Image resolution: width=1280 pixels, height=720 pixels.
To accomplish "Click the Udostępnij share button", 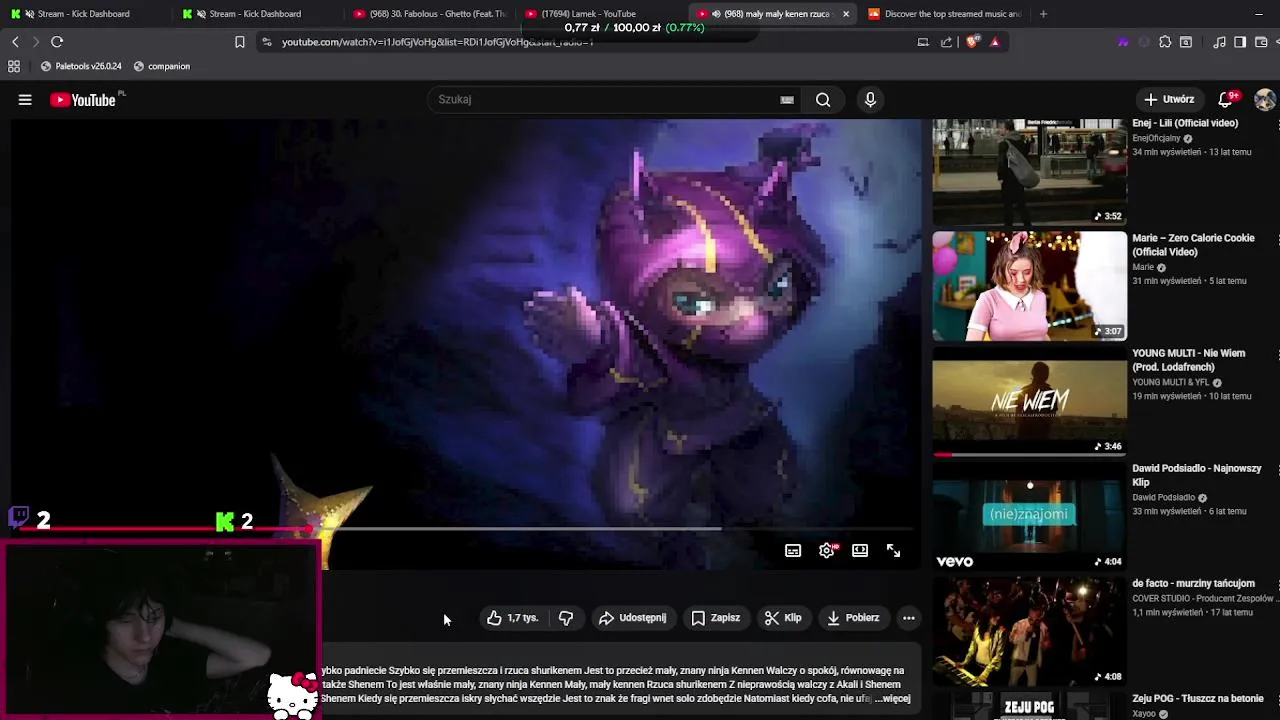I will click(633, 618).
